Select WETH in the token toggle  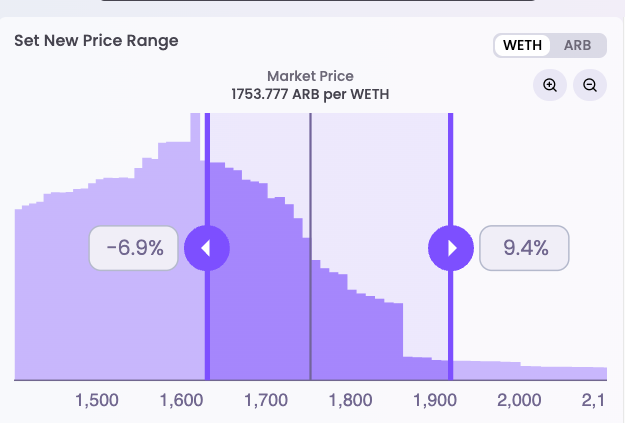pos(523,45)
